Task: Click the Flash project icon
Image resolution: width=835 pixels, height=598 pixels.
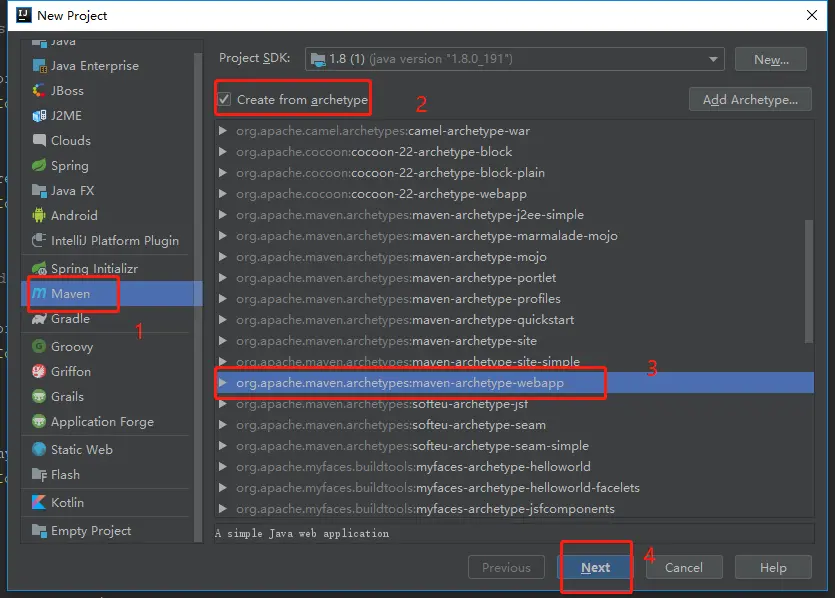Action: [x=39, y=474]
